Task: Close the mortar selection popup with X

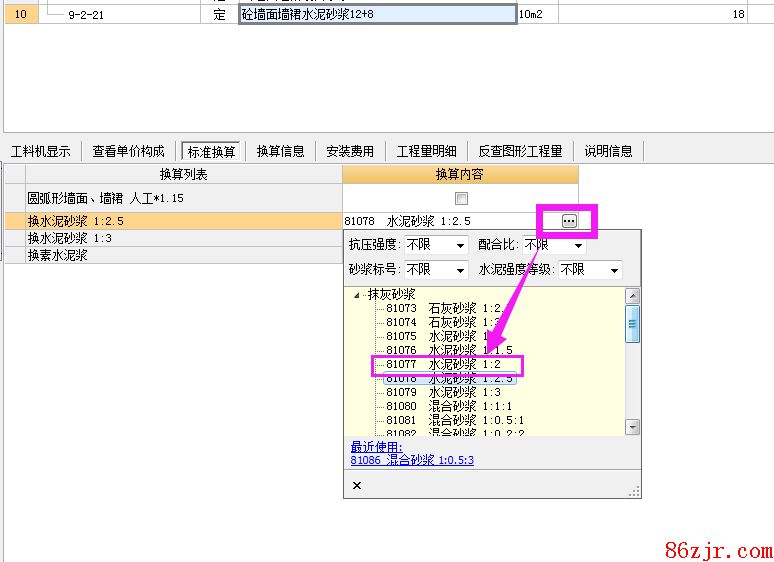Action: pyautogui.click(x=357, y=485)
